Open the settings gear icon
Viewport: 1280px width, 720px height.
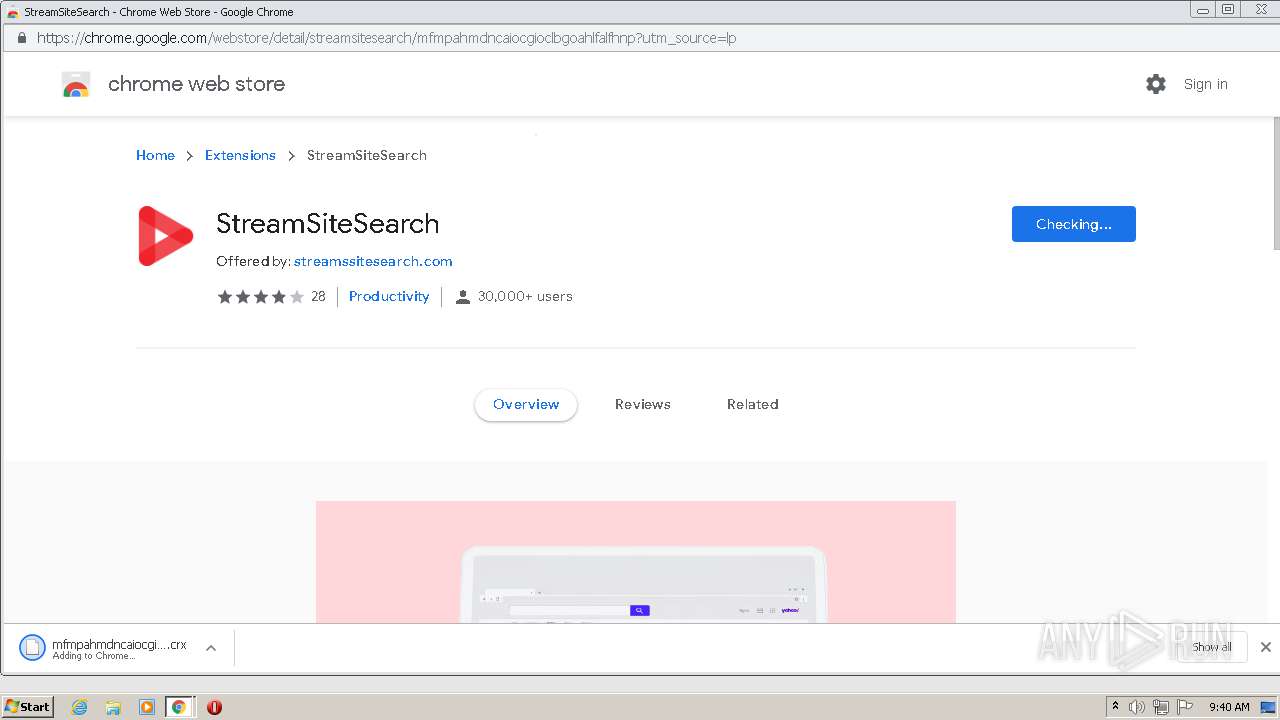tap(1156, 84)
